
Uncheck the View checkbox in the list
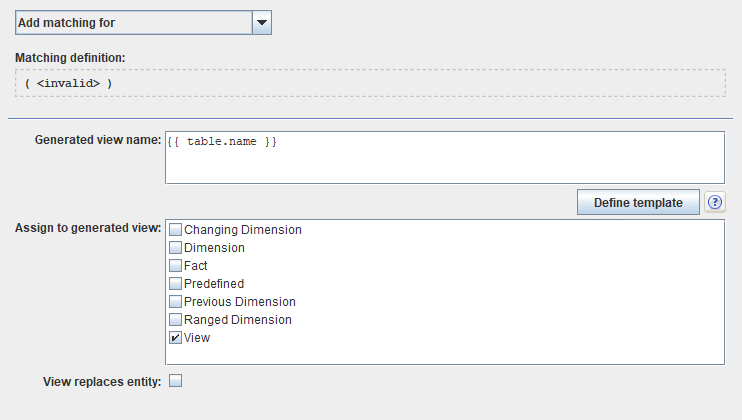pyautogui.click(x=176, y=338)
